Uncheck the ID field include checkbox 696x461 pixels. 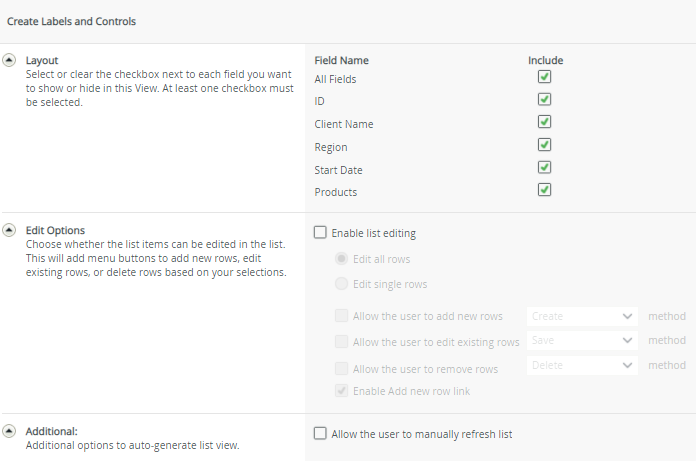pos(545,100)
